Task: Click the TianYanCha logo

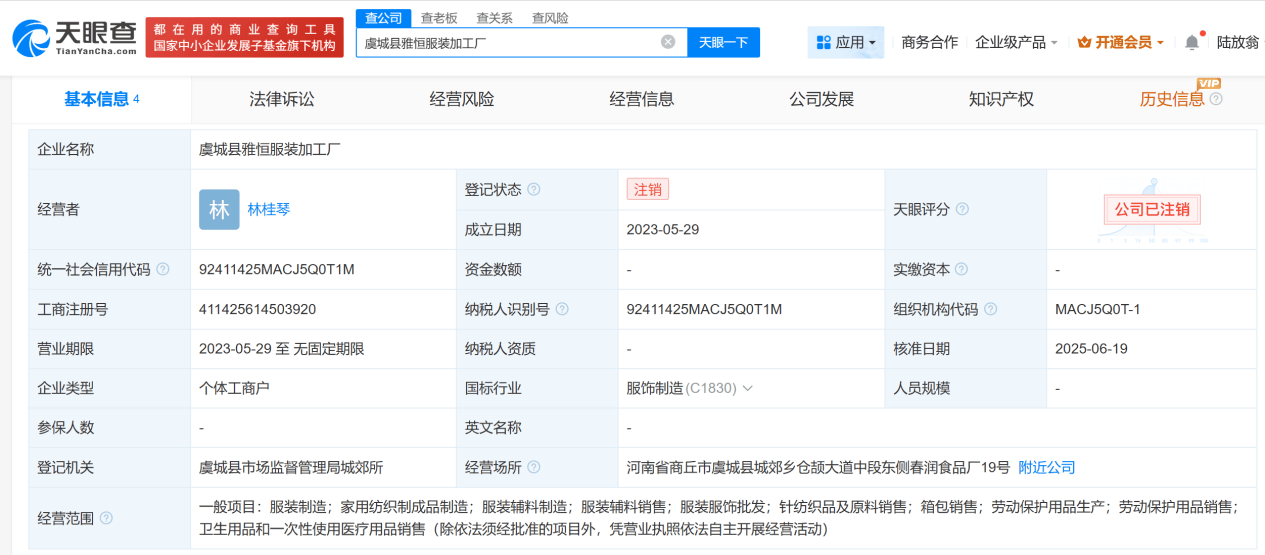Action: point(74,37)
